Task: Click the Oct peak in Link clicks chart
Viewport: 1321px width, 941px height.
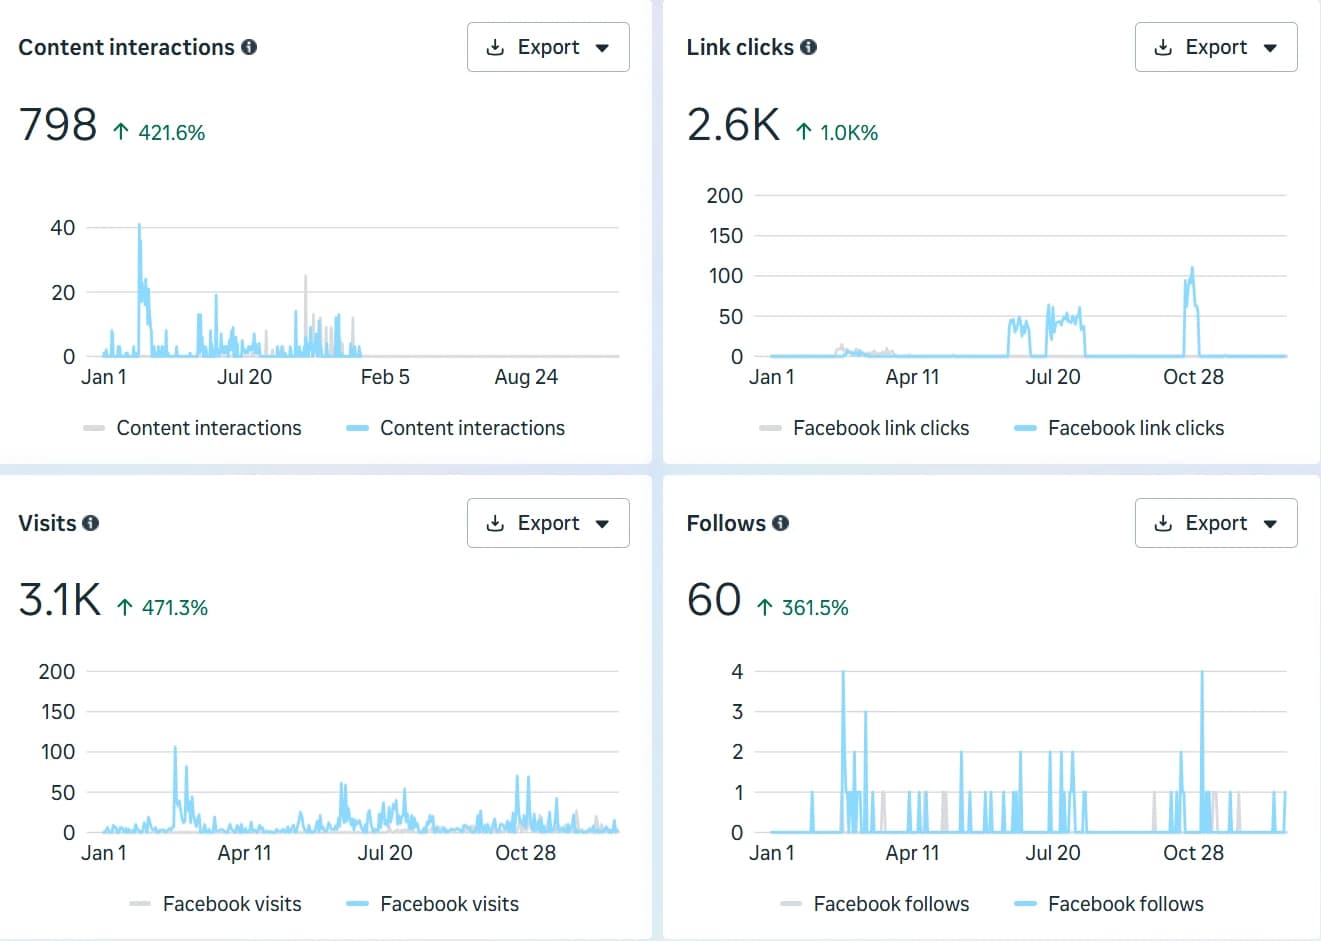Action: point(1192,269)
